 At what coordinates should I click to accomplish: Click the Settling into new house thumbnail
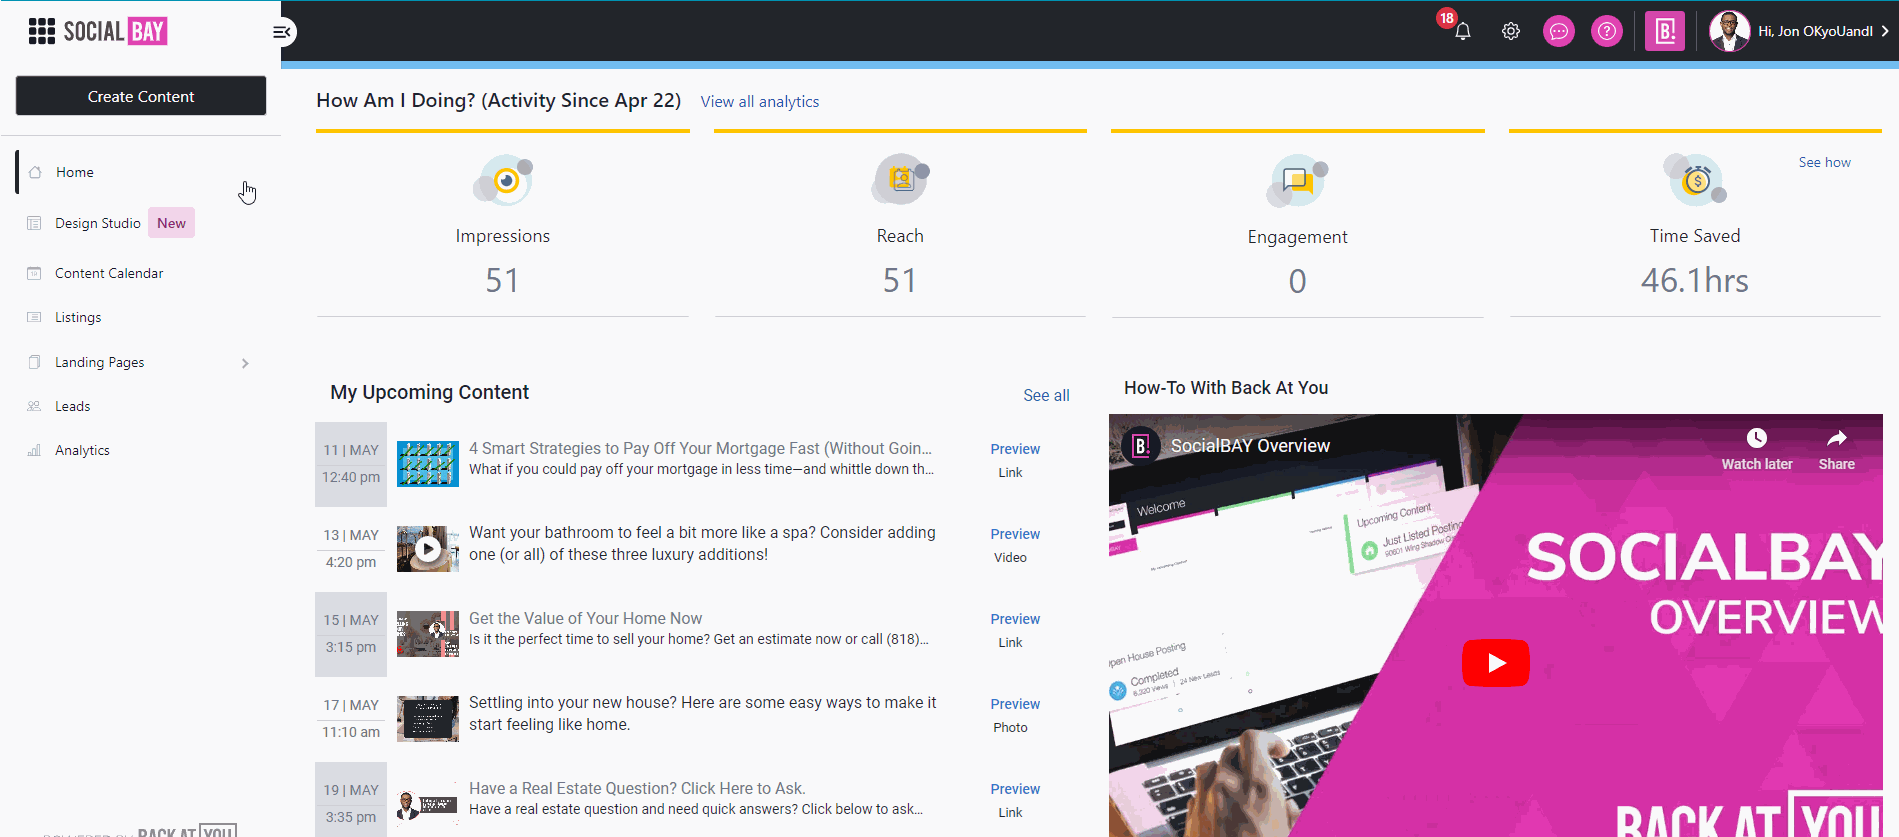point(428,719)
